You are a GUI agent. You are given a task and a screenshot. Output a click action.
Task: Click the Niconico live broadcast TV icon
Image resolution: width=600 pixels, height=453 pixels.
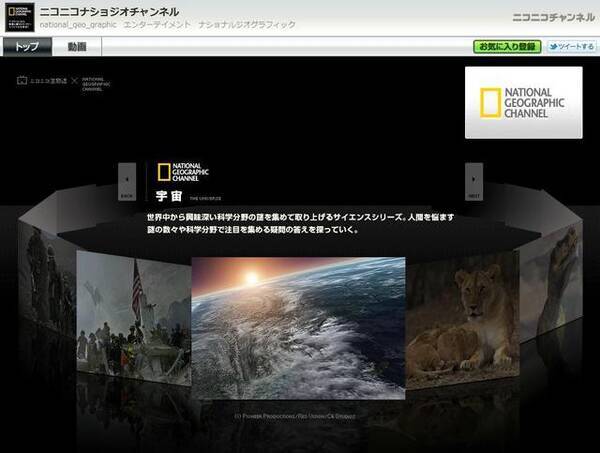click(23, 81)
